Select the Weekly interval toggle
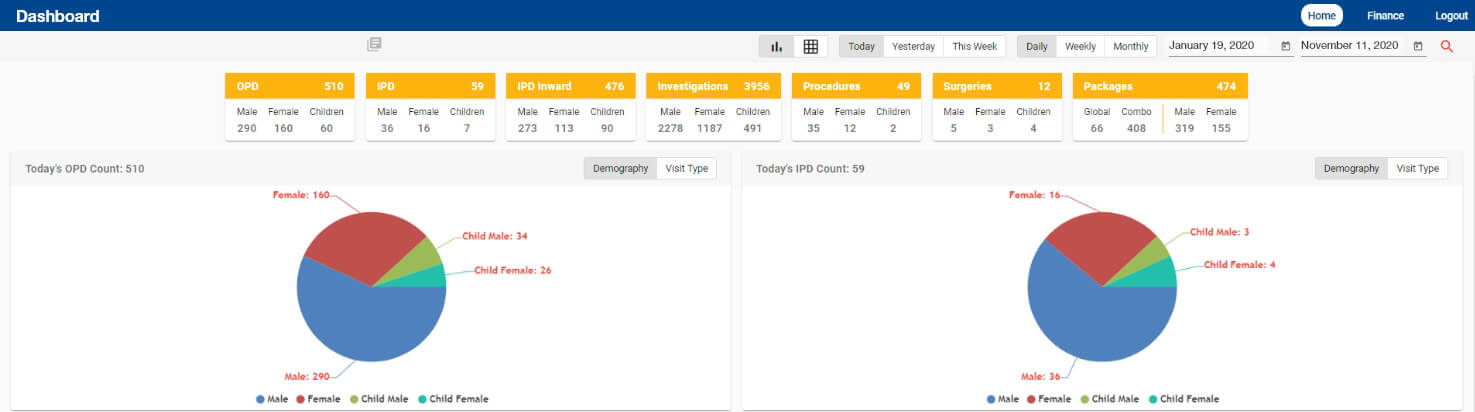1475x412 pixels. [x=1080, y=46]
